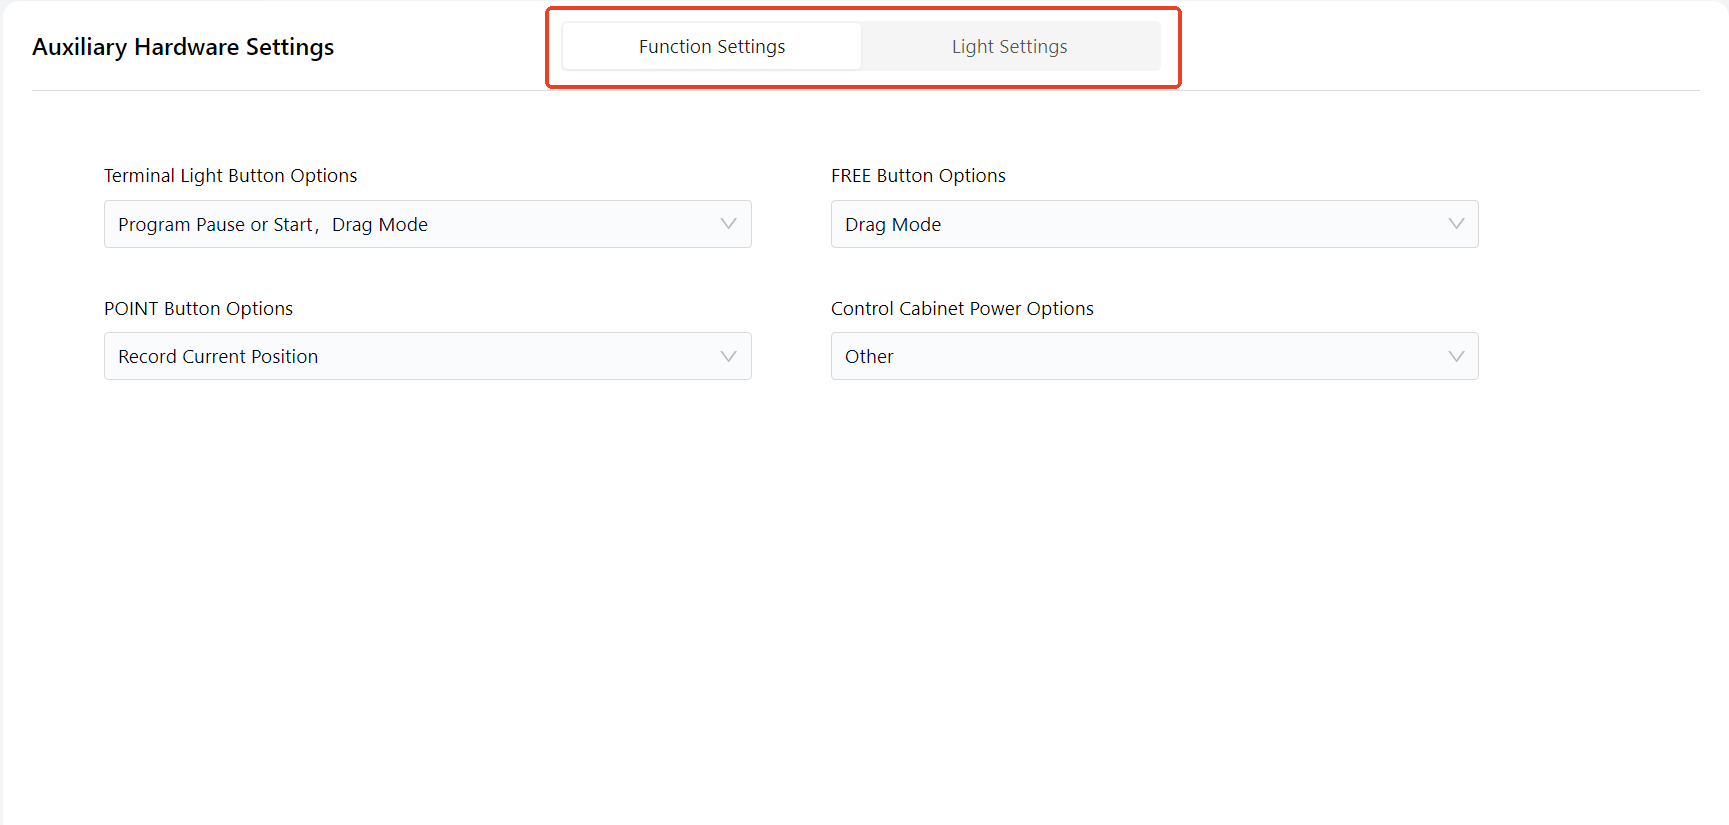Select the Function Settings tab
Image resolution: width=1729 pixels, height=825 pixels.
coord(712,47)
